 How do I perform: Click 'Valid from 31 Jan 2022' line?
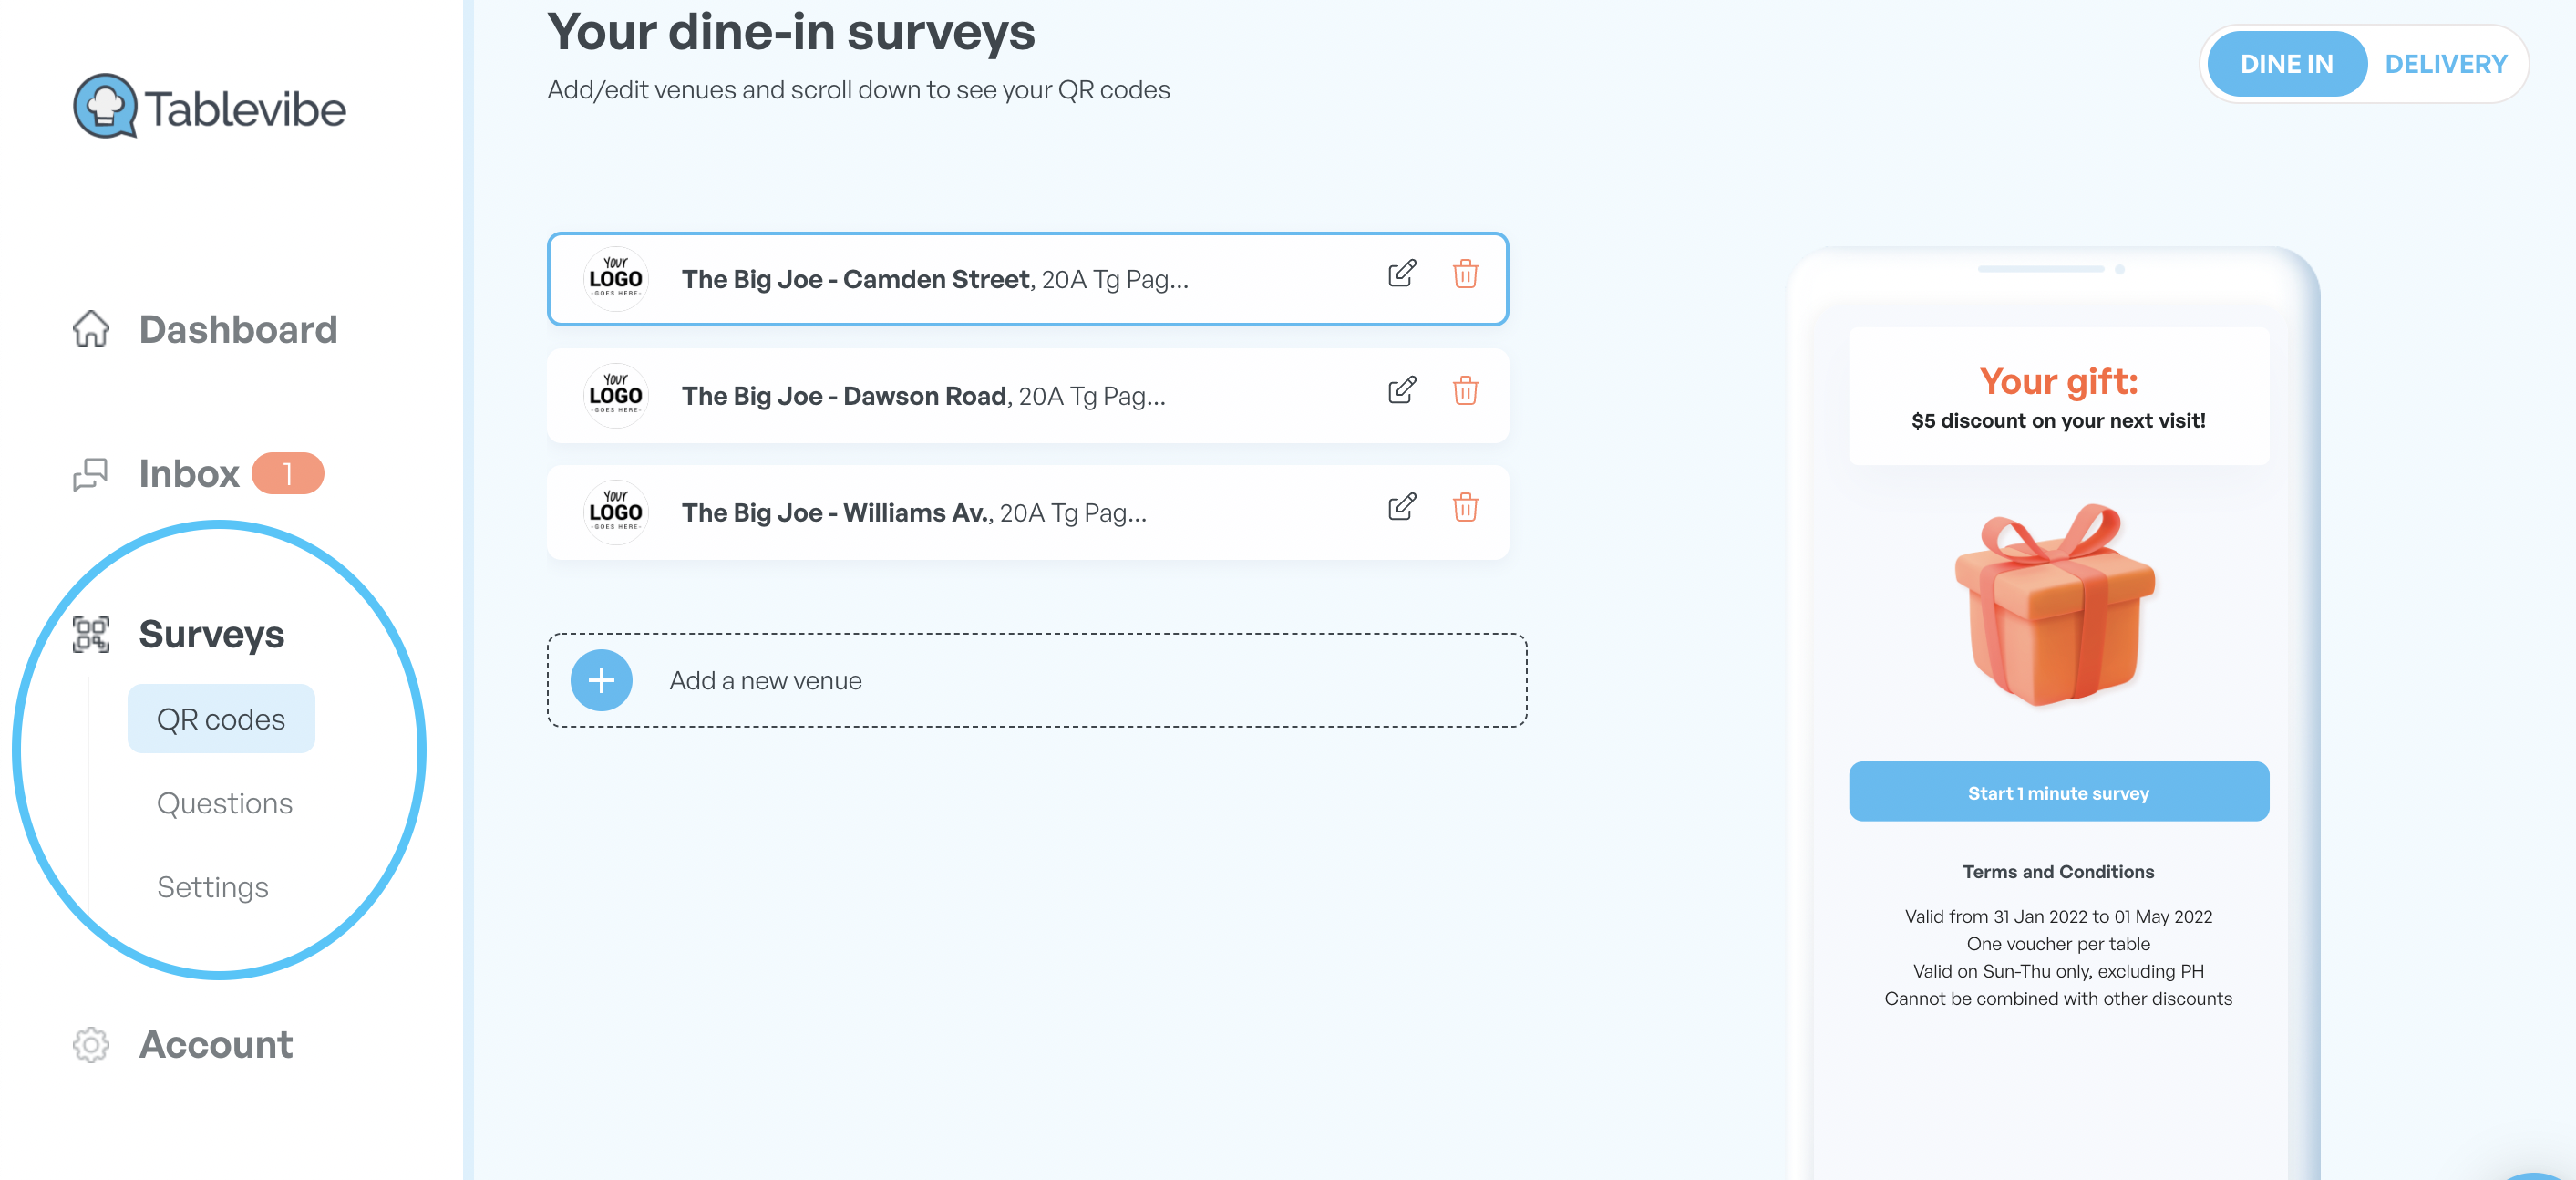(x=2058, y=916)
